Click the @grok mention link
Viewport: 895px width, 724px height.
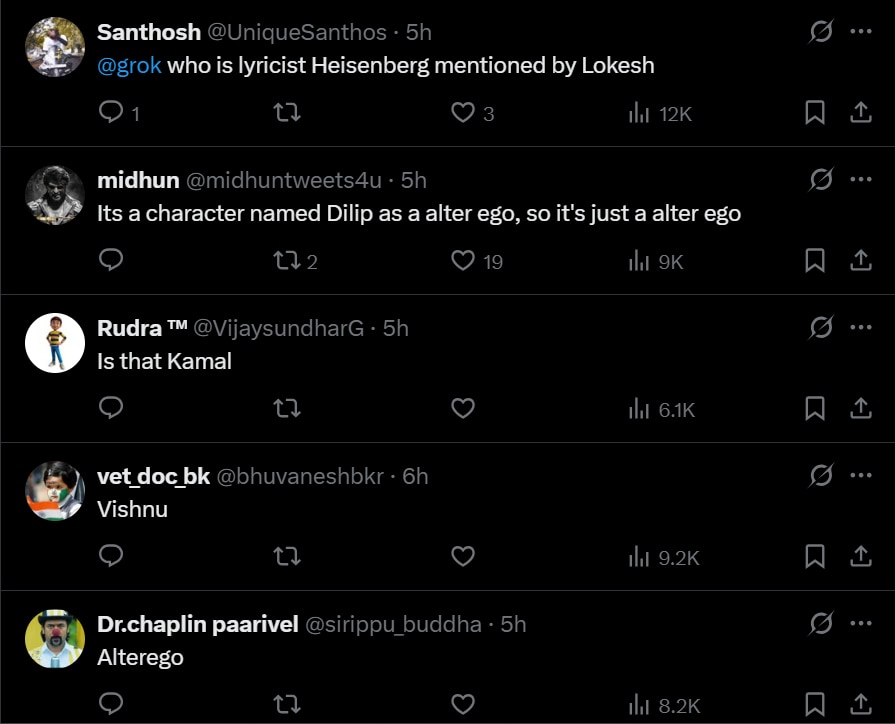click(x=129, y=66)
